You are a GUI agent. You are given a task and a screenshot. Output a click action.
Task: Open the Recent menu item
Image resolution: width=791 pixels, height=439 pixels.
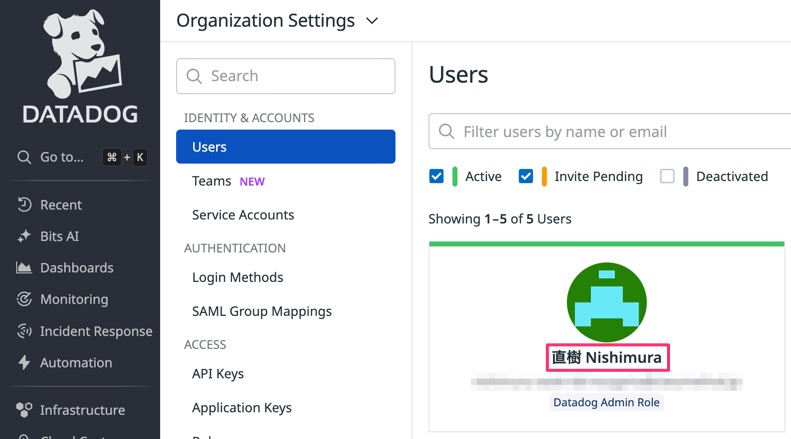[61, 205]
